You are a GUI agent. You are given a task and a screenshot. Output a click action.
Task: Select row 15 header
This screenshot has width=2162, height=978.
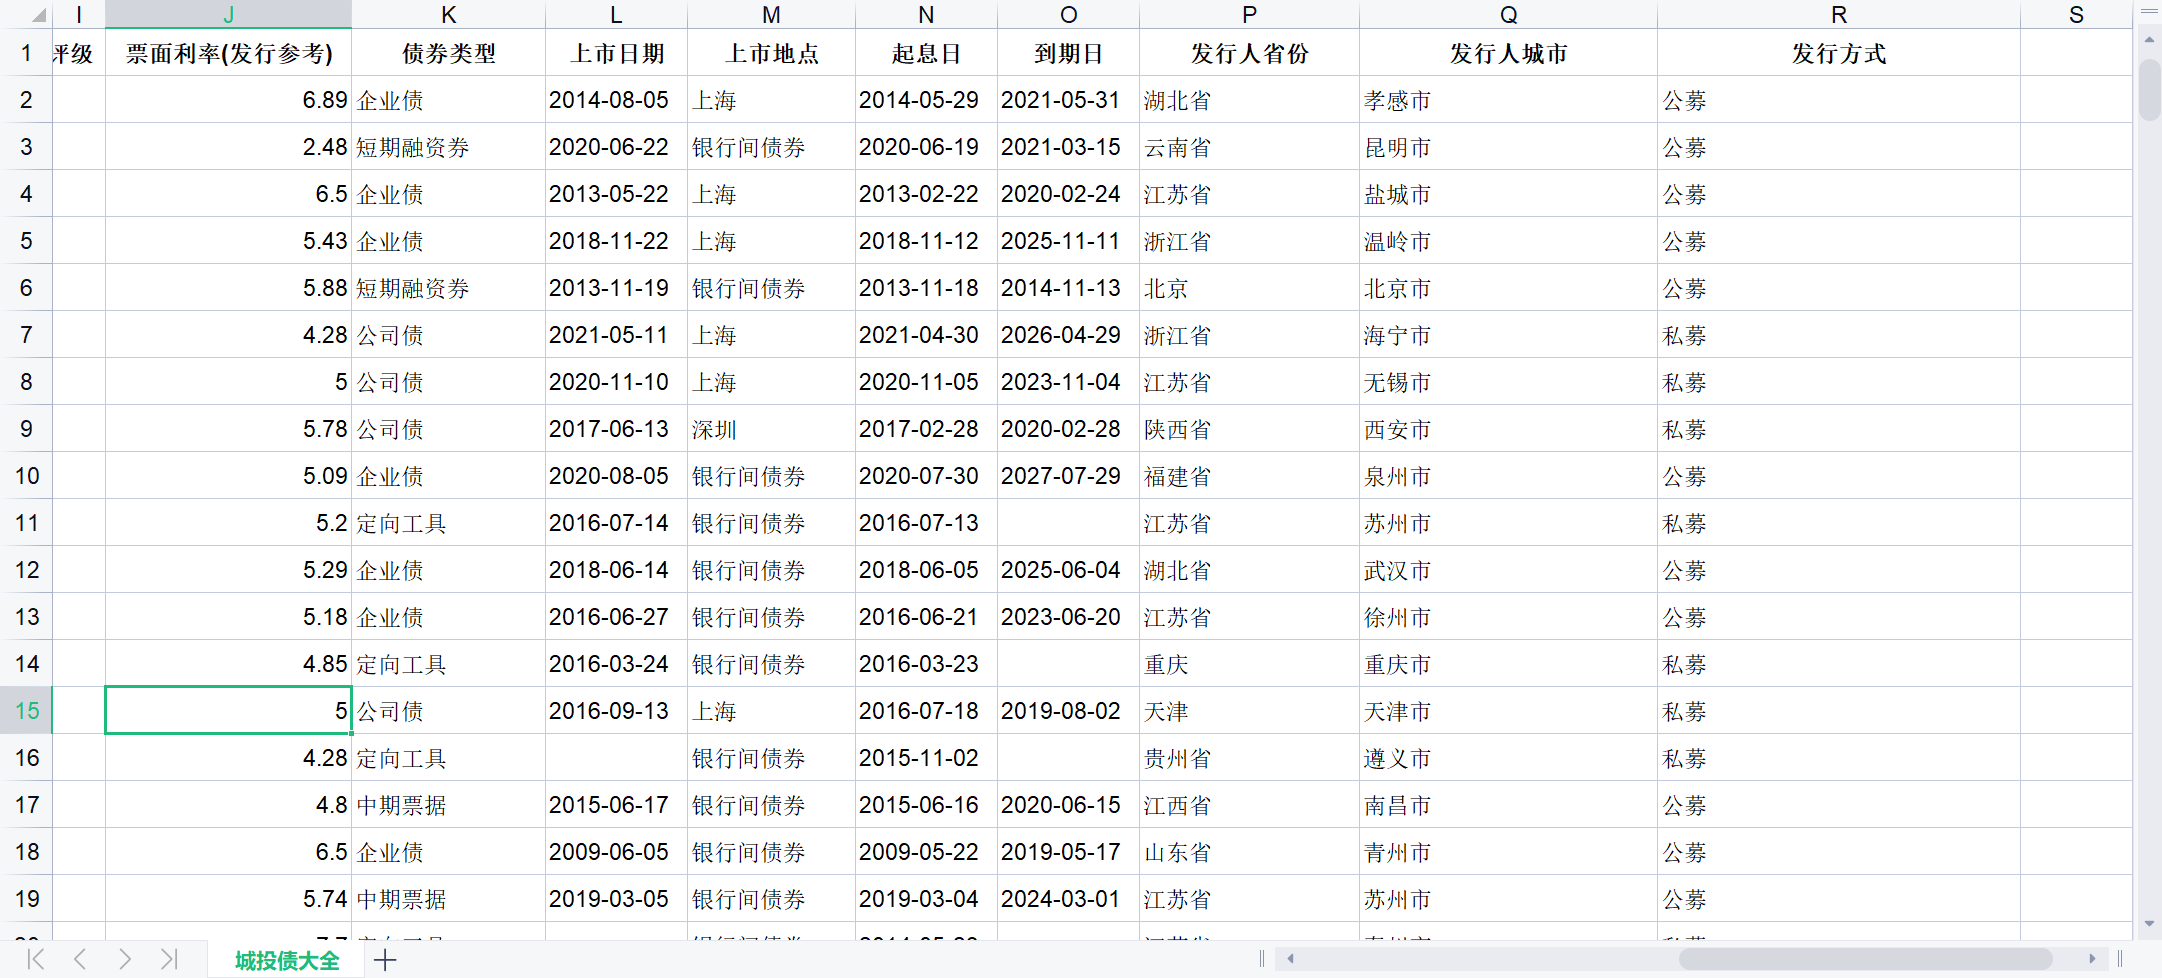[27, 711]
